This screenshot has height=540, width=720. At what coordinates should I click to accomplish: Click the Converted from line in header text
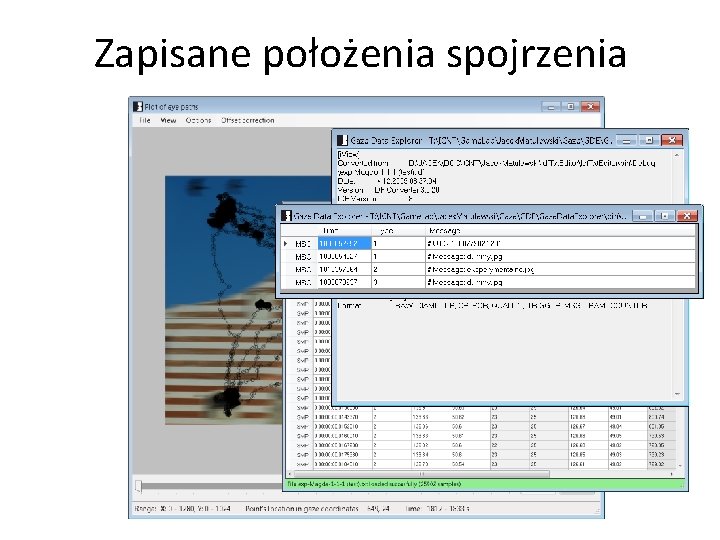(x=496, y=163)
